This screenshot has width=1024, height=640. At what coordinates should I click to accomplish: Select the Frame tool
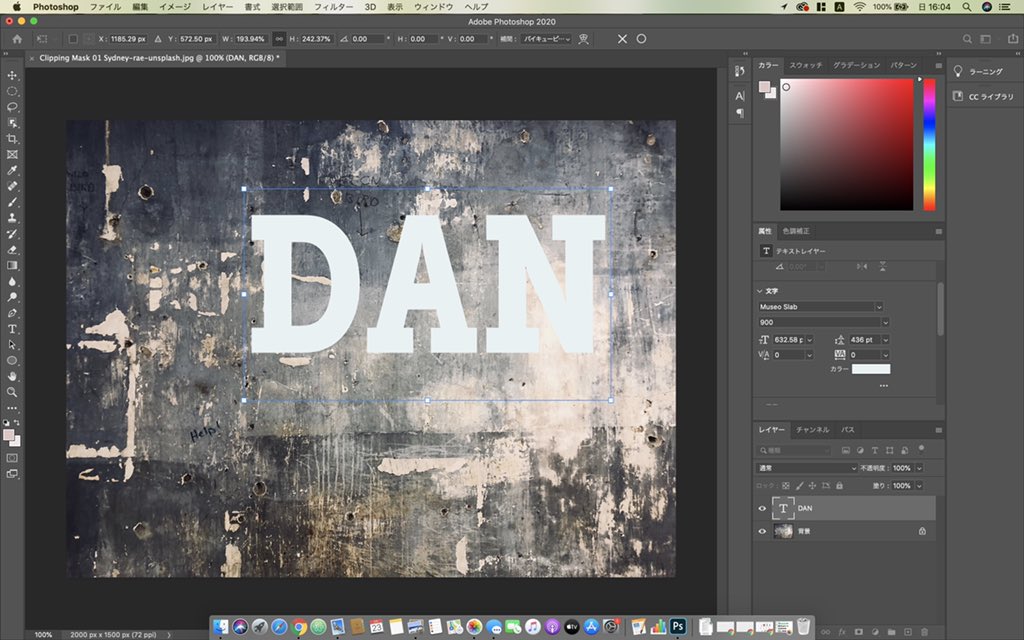[12, 155]
